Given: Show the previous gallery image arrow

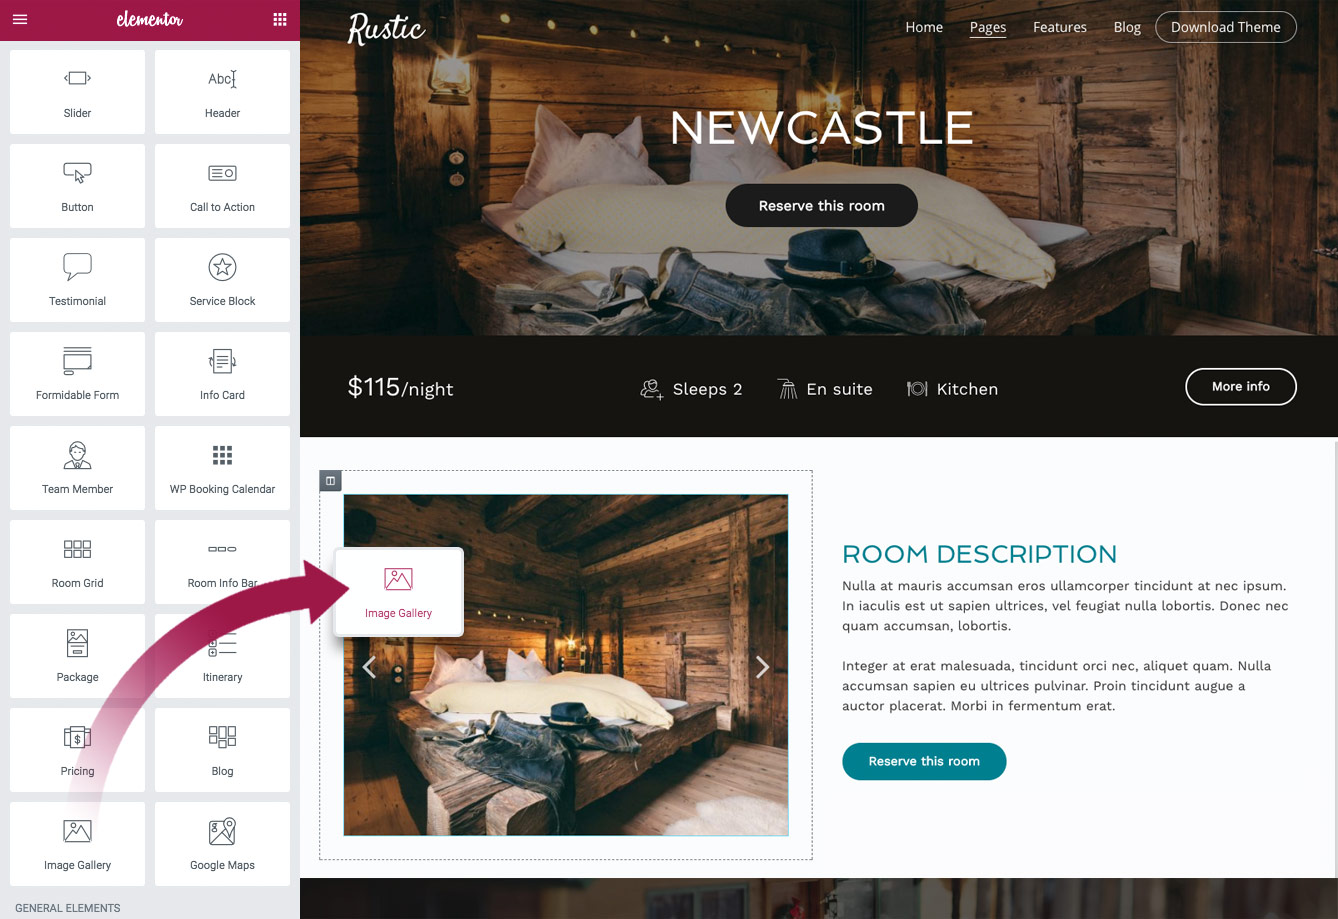Looking at the screenshot, I should tap(369, 667).
